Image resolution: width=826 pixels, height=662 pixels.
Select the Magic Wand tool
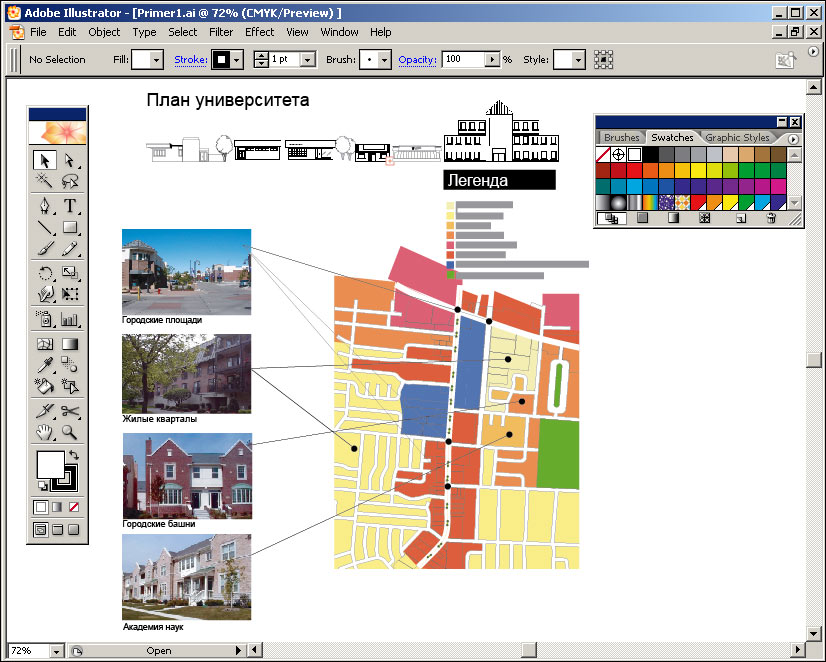(44, 181)
